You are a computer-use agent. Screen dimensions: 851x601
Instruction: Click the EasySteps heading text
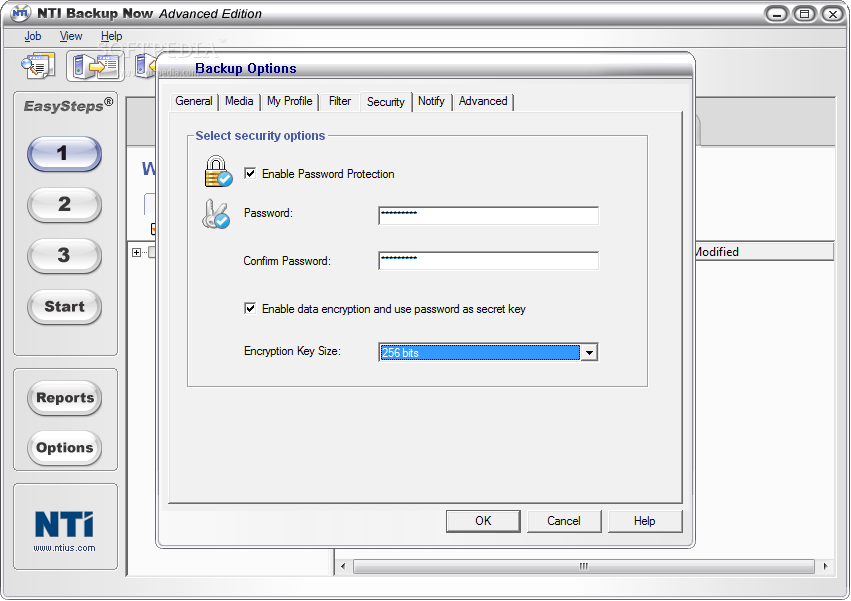68,105
